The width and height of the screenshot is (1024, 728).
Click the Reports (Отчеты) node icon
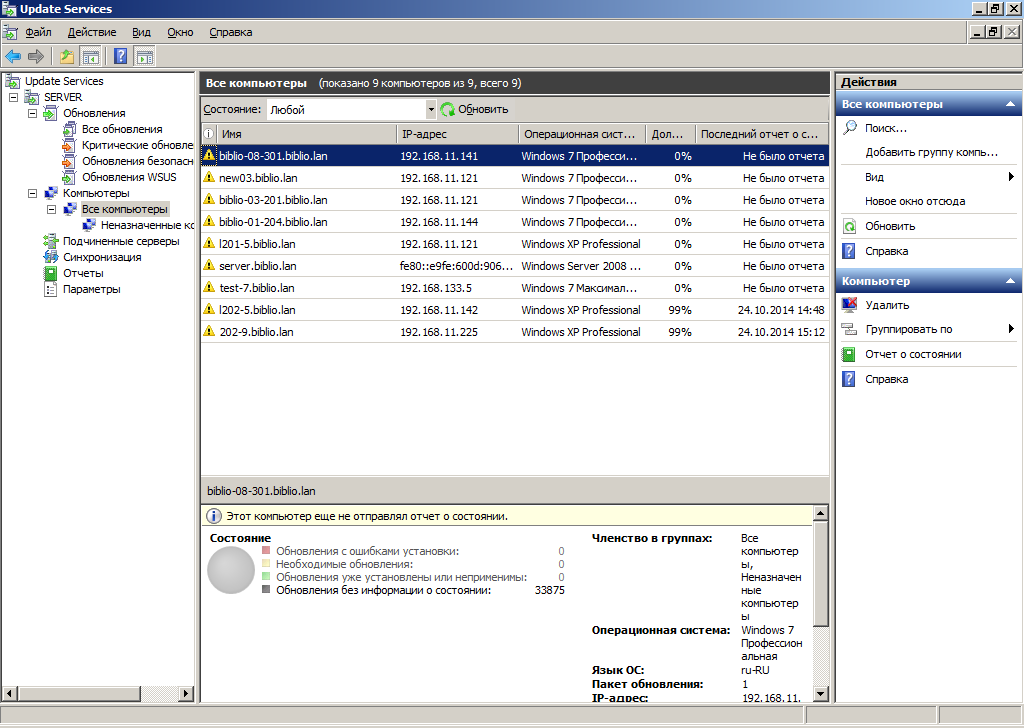[x=51, y=273]
